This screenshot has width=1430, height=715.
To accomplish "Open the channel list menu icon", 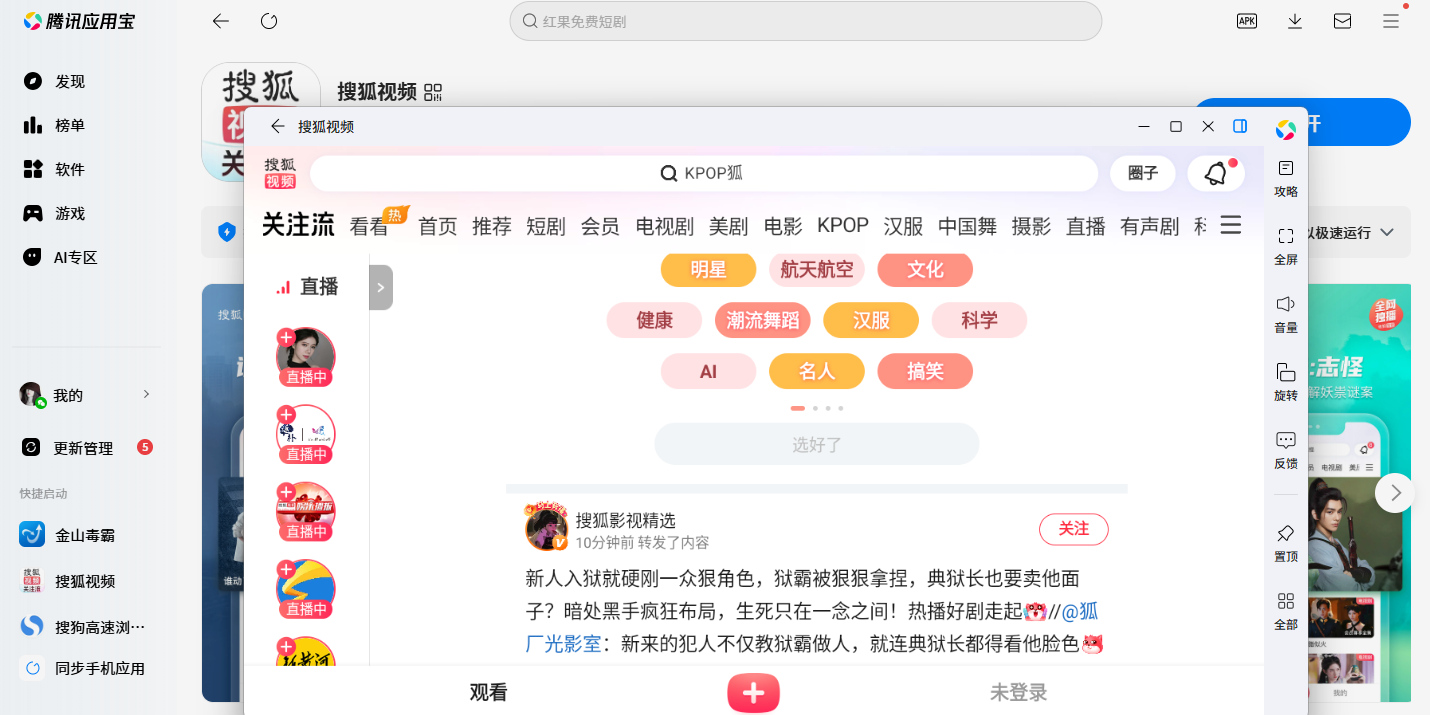I will (1231, 225).
